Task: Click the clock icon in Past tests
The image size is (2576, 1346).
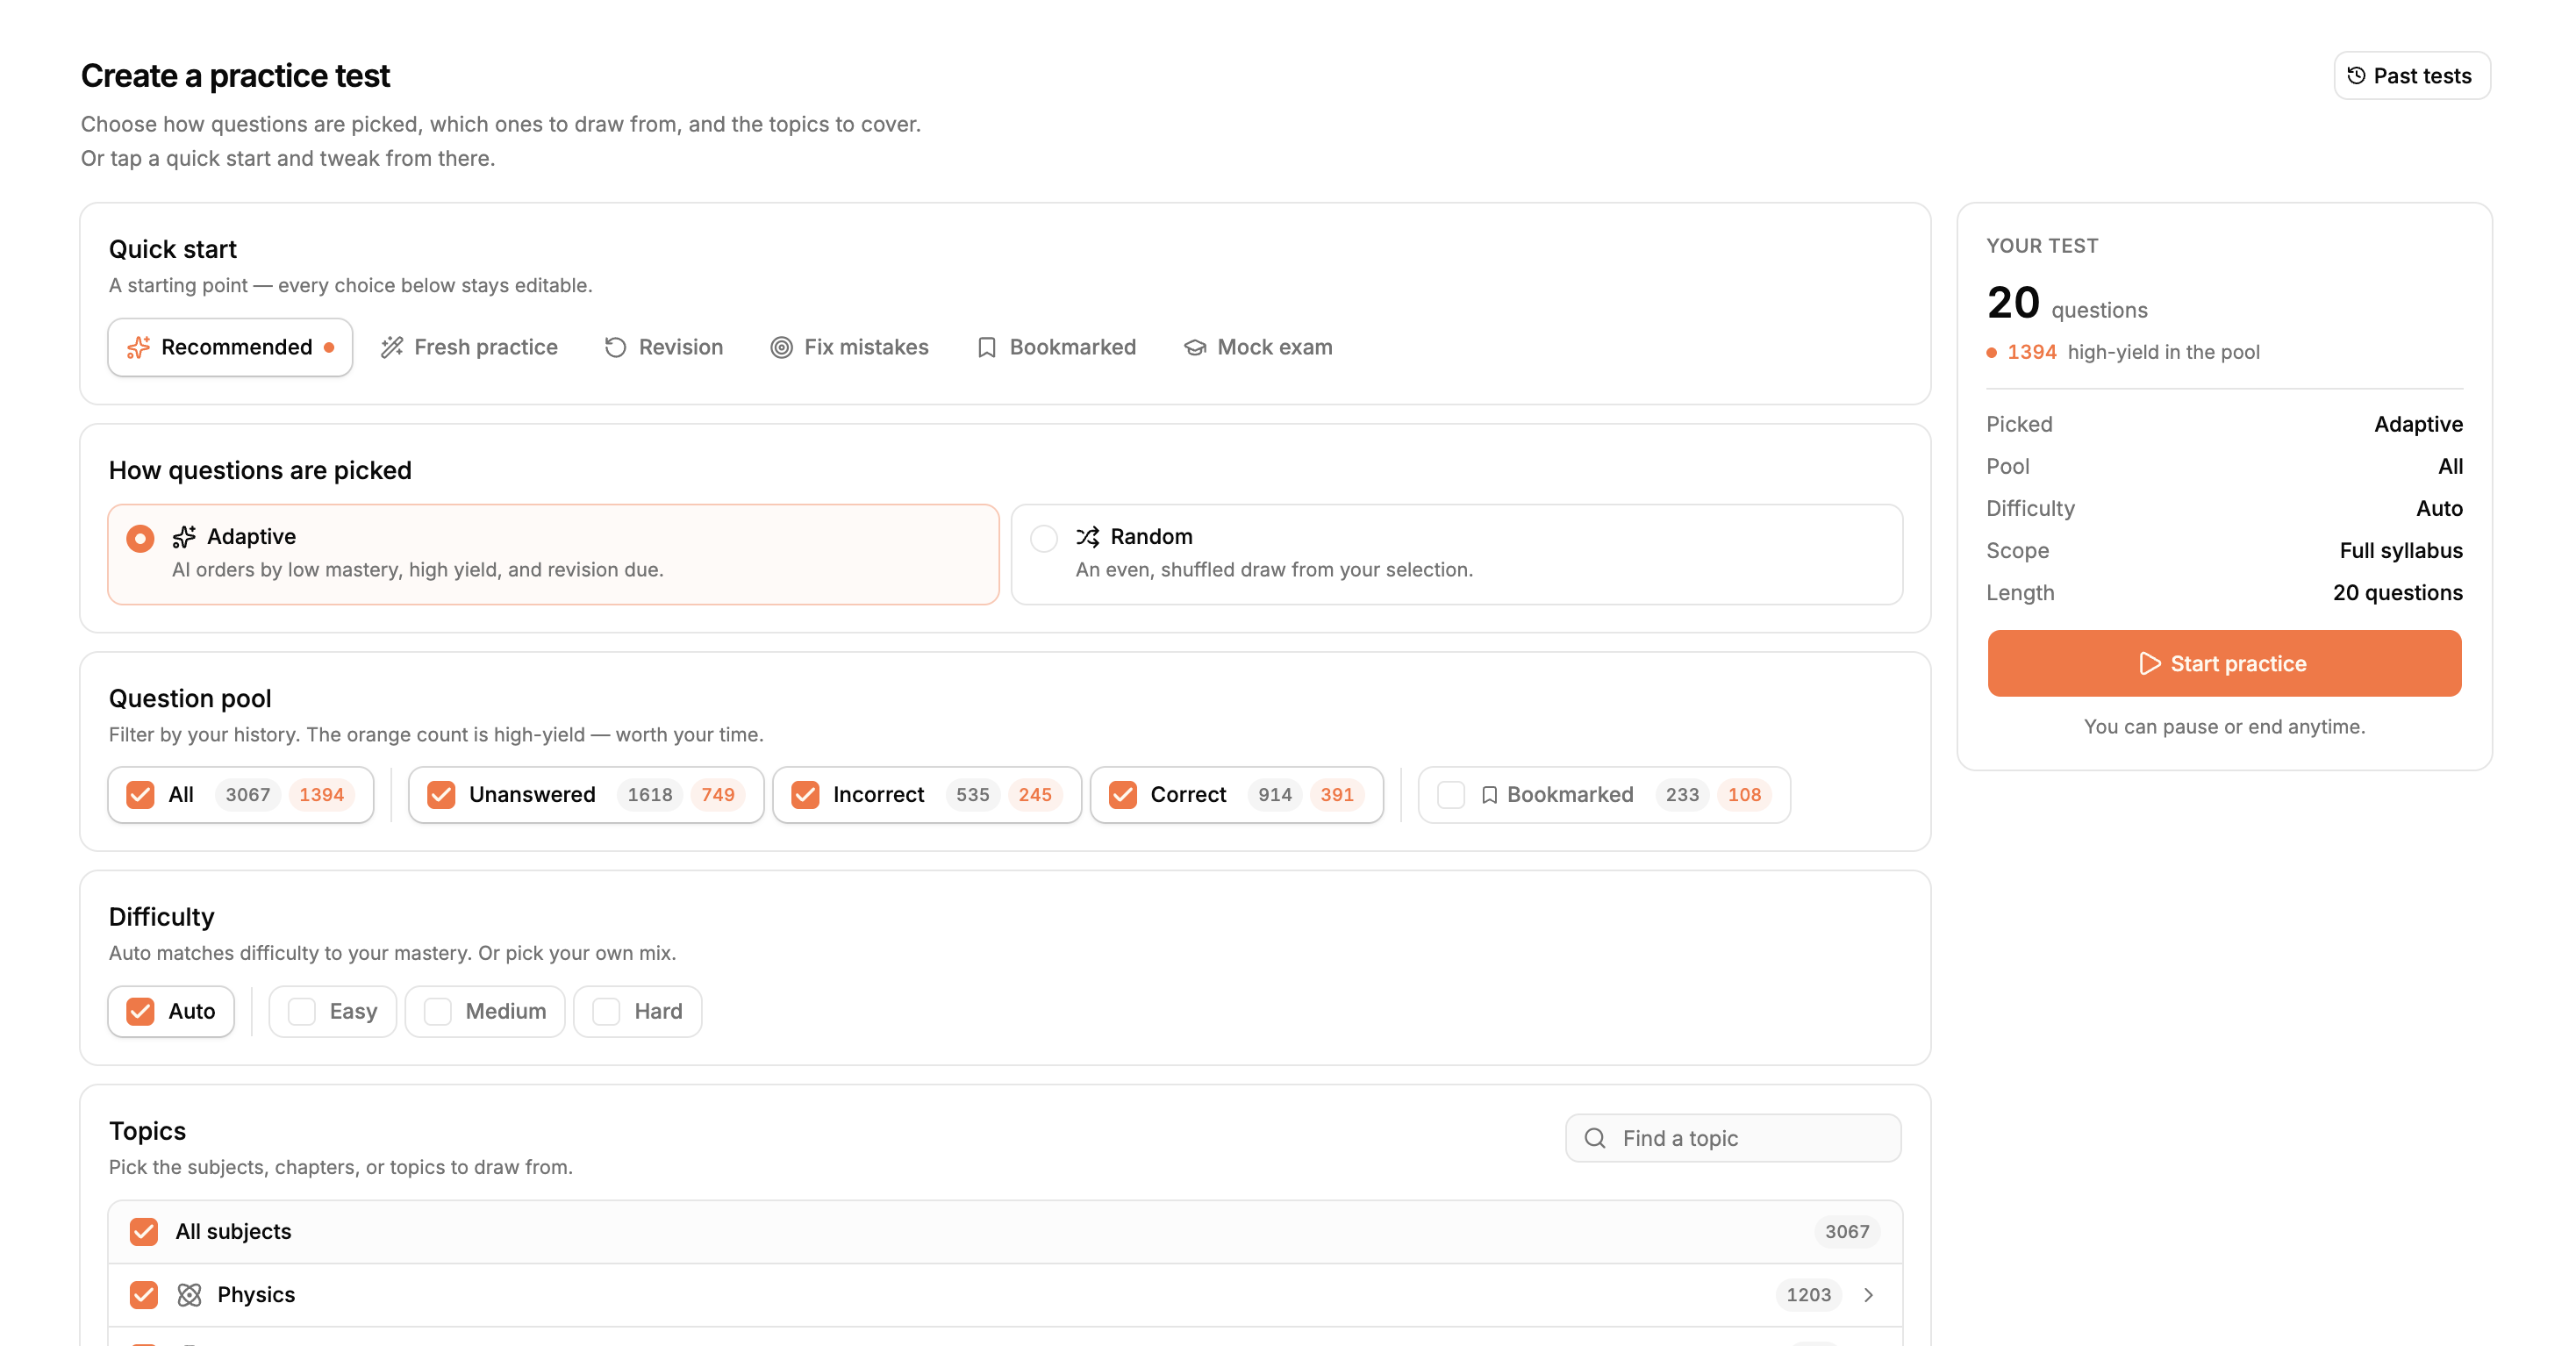Action: [2356, 76]
